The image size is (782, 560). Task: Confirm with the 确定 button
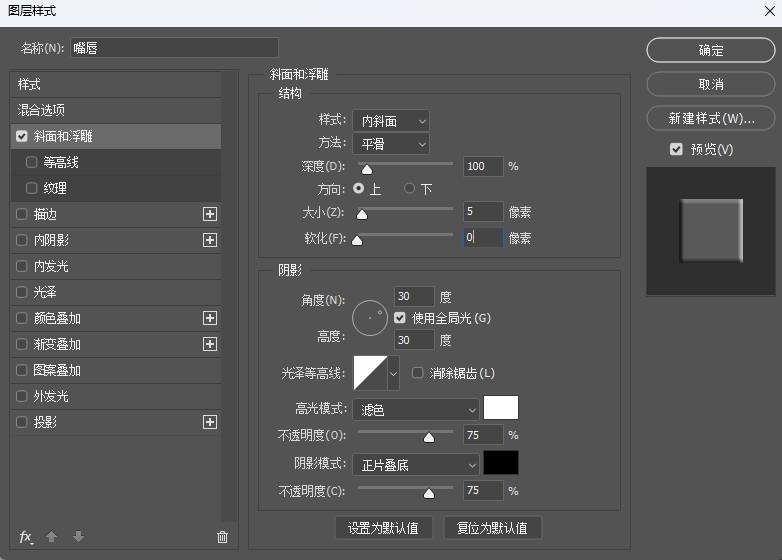711,50
